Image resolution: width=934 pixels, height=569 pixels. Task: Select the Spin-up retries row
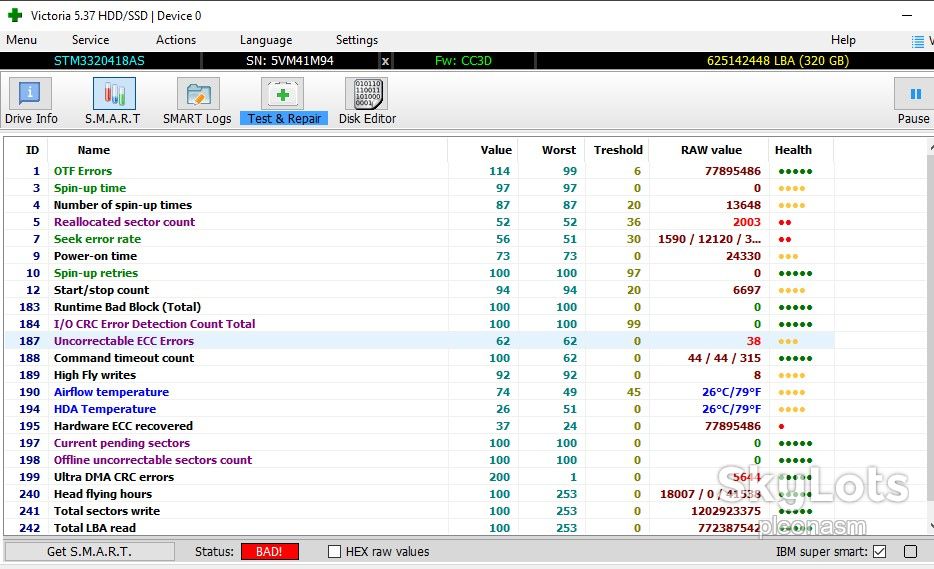(x=419, y=273)
